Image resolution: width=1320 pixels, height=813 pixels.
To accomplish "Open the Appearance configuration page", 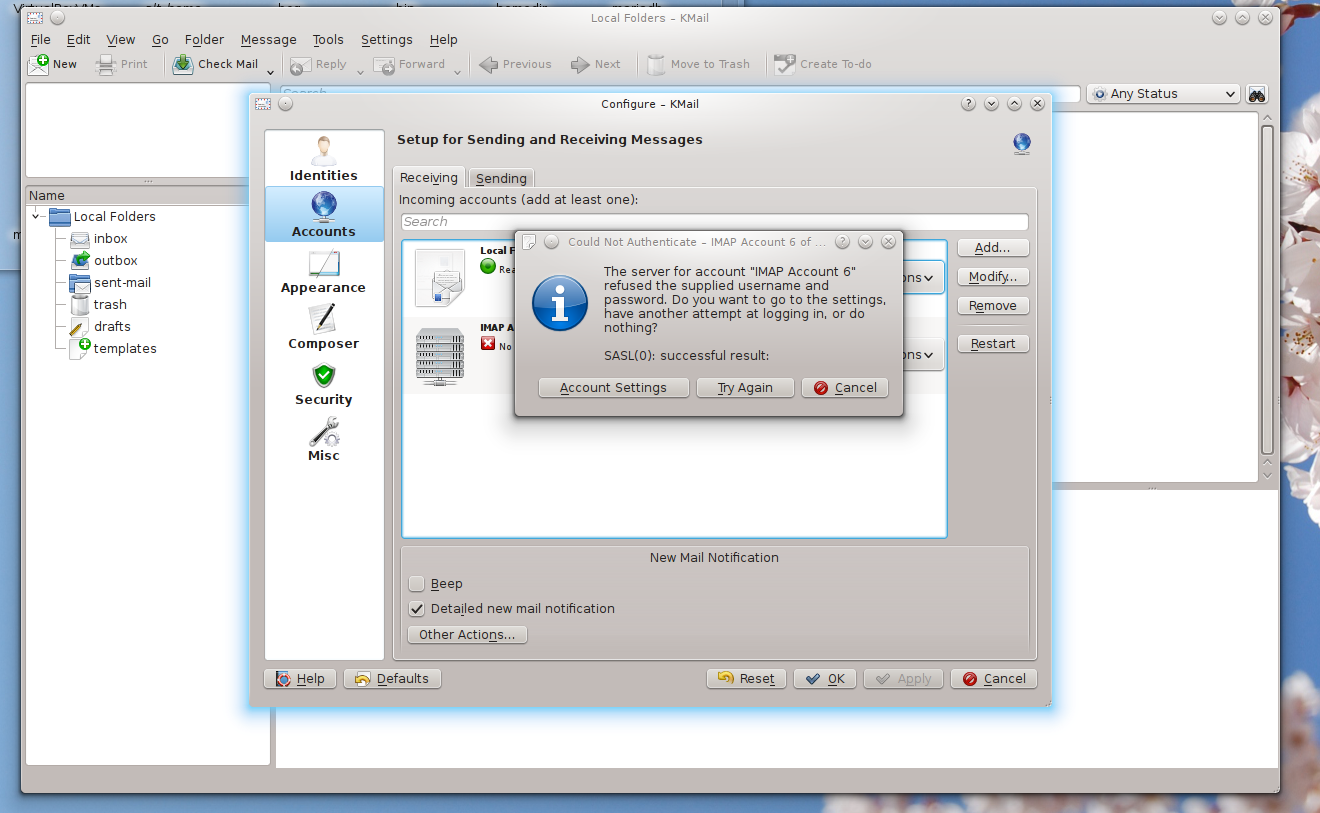I will click(x=323, y=271).
